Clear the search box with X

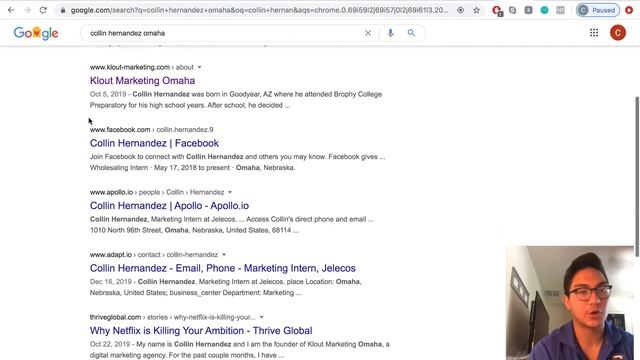tap(368, 33)
